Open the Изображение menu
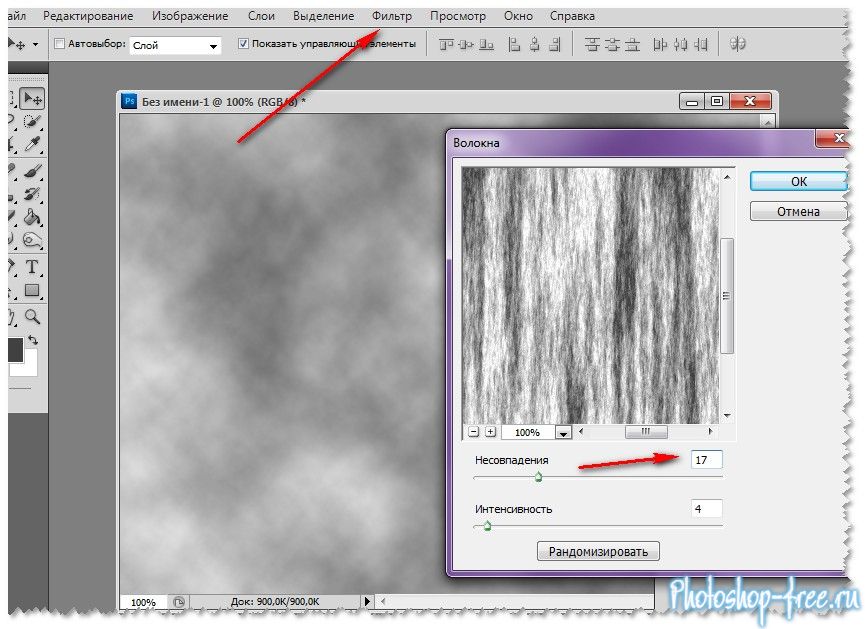This screenshot has width=865, height=629. click(194, 16)
